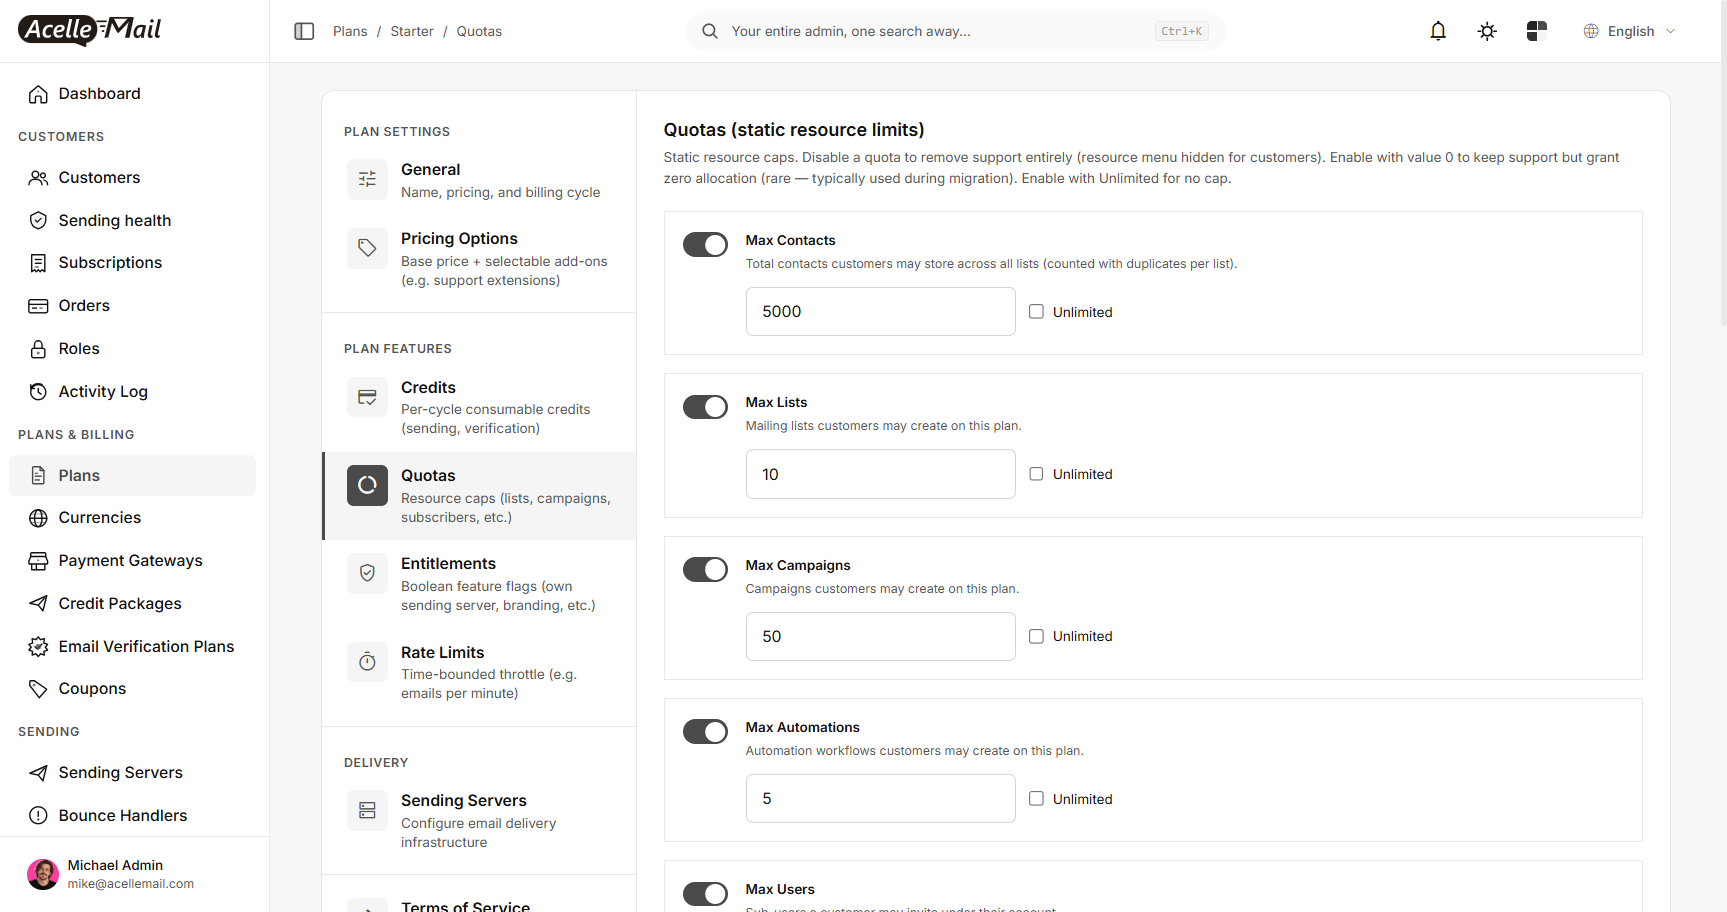Viewport: 1727px width, 912px height.
Task: Click the Credit Packages paper-plane icon
Action: pyautogui.click(x=38, y=604)
